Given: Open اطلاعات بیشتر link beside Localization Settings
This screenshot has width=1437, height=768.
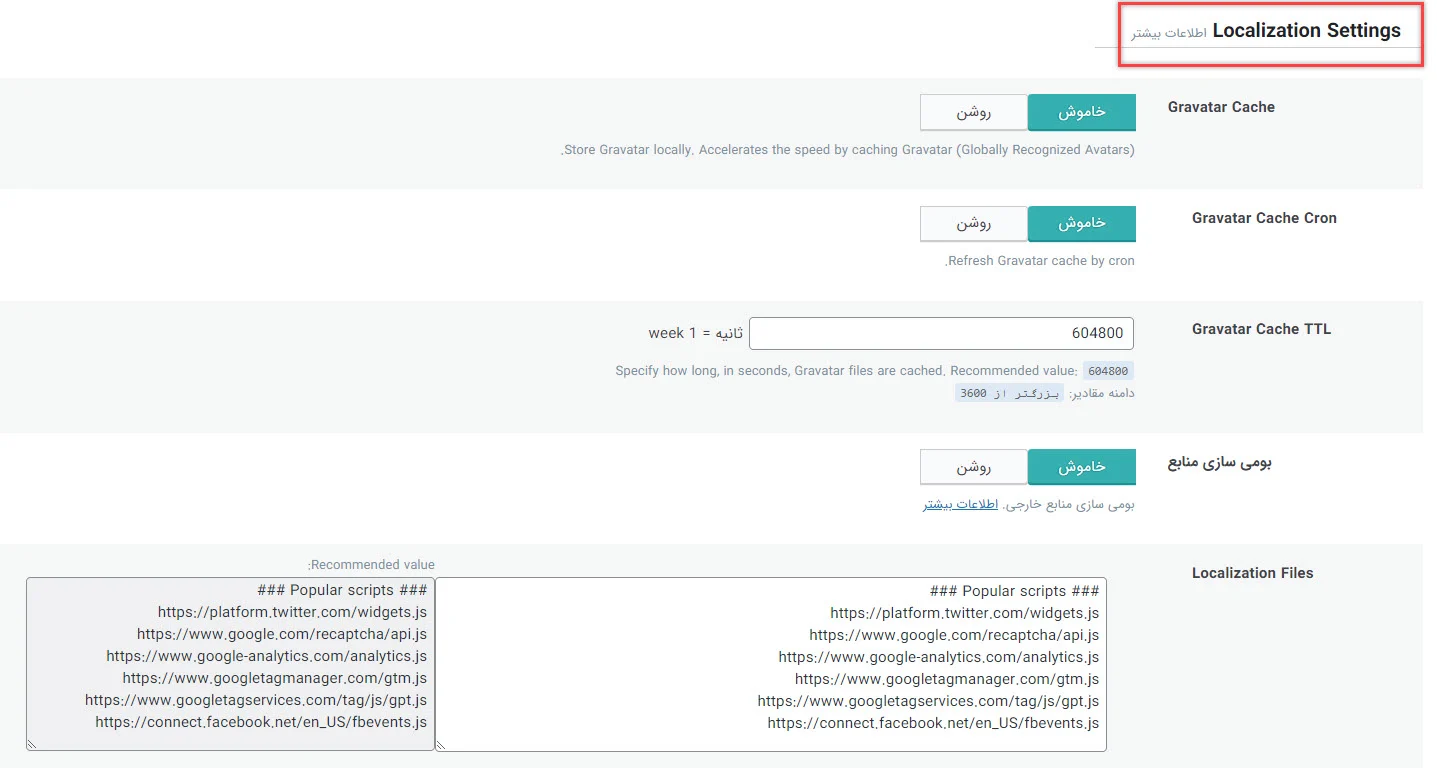Looking at the screenshot, I should tap(1169, 33).
